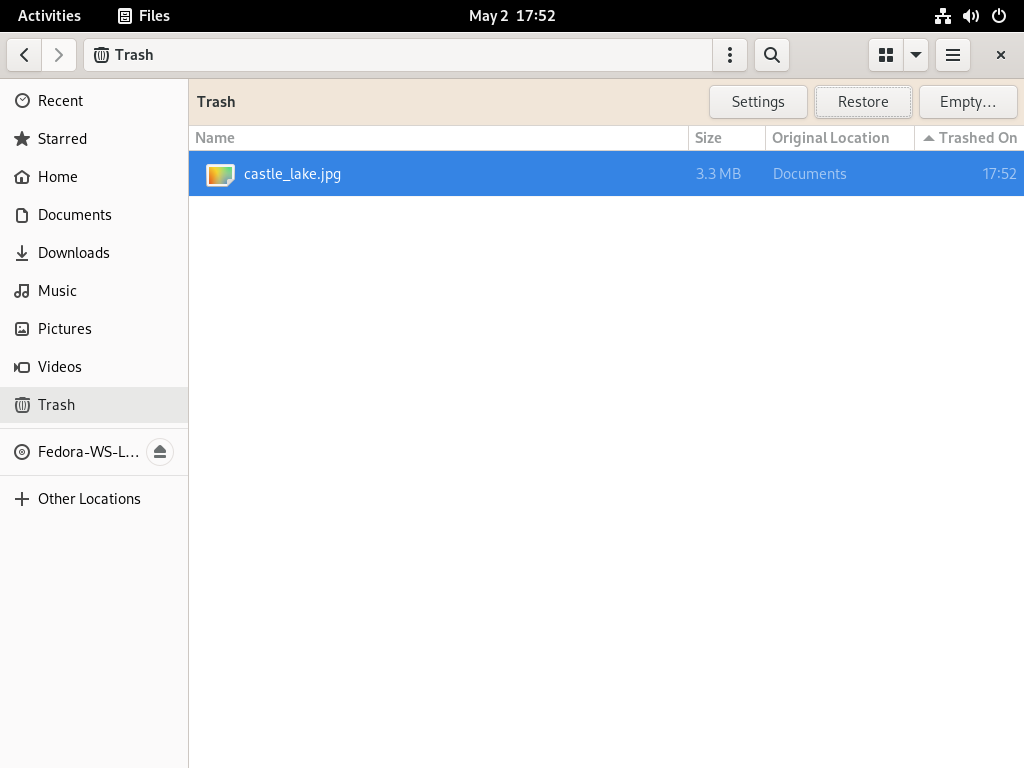Click the Documents original location cell
This screenshot has width=1024, height=768.
pyautogui.click(x=810, y=174)
